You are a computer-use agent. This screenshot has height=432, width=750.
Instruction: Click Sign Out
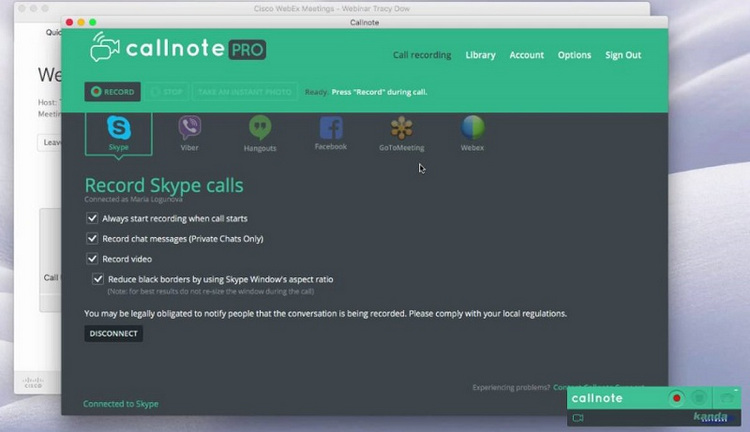coord(623,55)
